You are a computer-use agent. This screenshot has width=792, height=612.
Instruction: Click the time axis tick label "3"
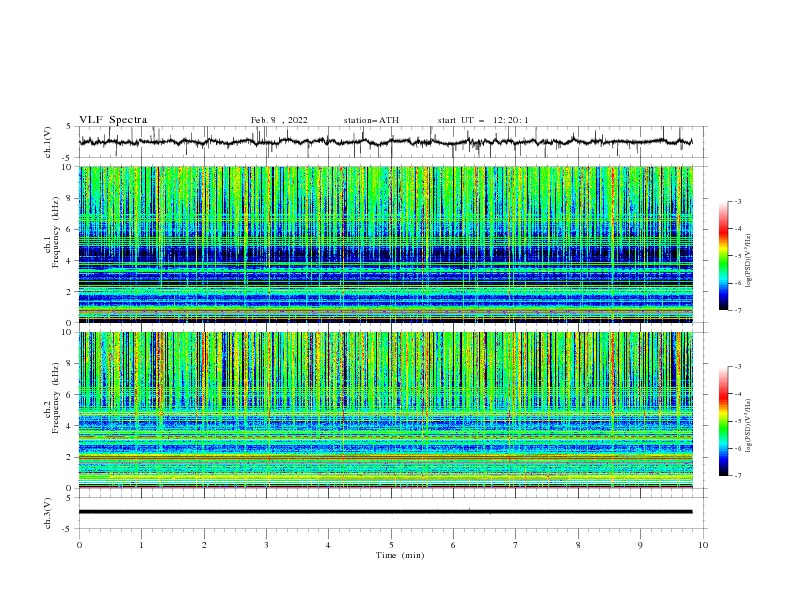(266, 545)
